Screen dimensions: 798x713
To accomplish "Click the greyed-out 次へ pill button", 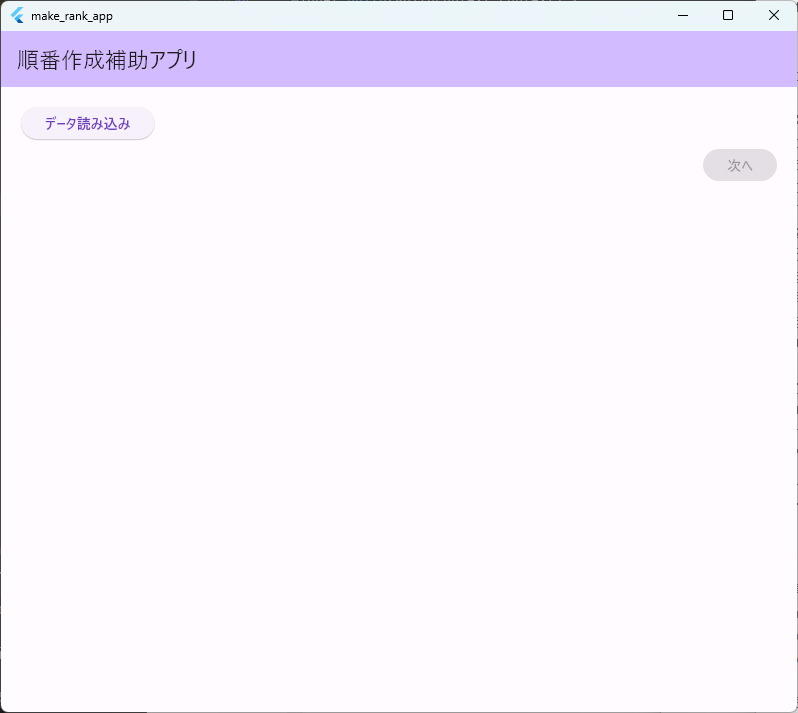I will tap(739, 165).
